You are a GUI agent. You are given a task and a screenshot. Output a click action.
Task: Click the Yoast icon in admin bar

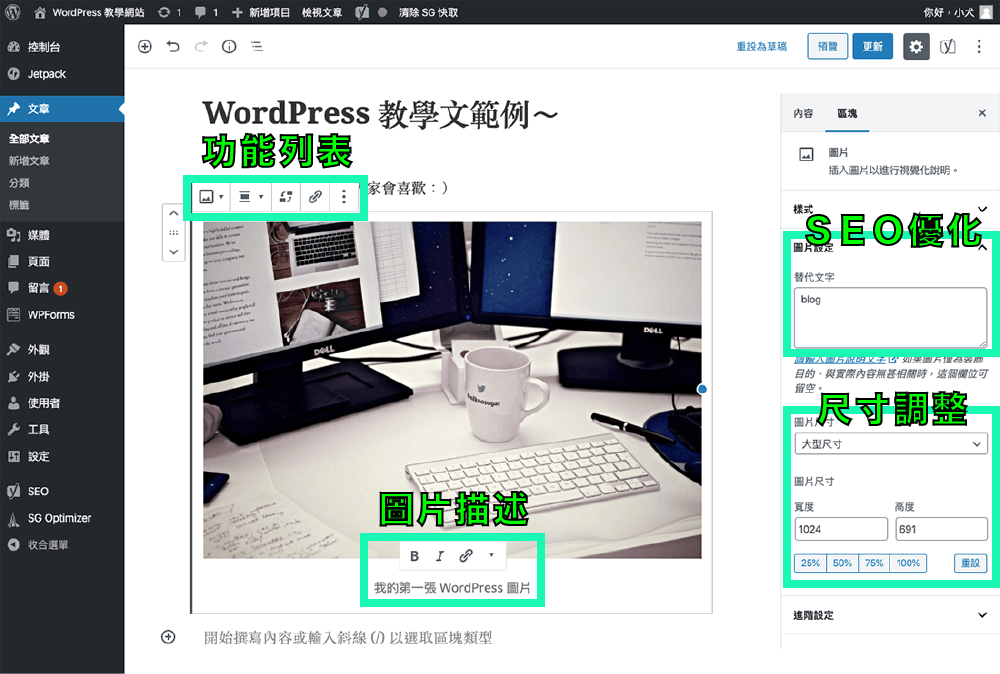(x=362, y=12)
